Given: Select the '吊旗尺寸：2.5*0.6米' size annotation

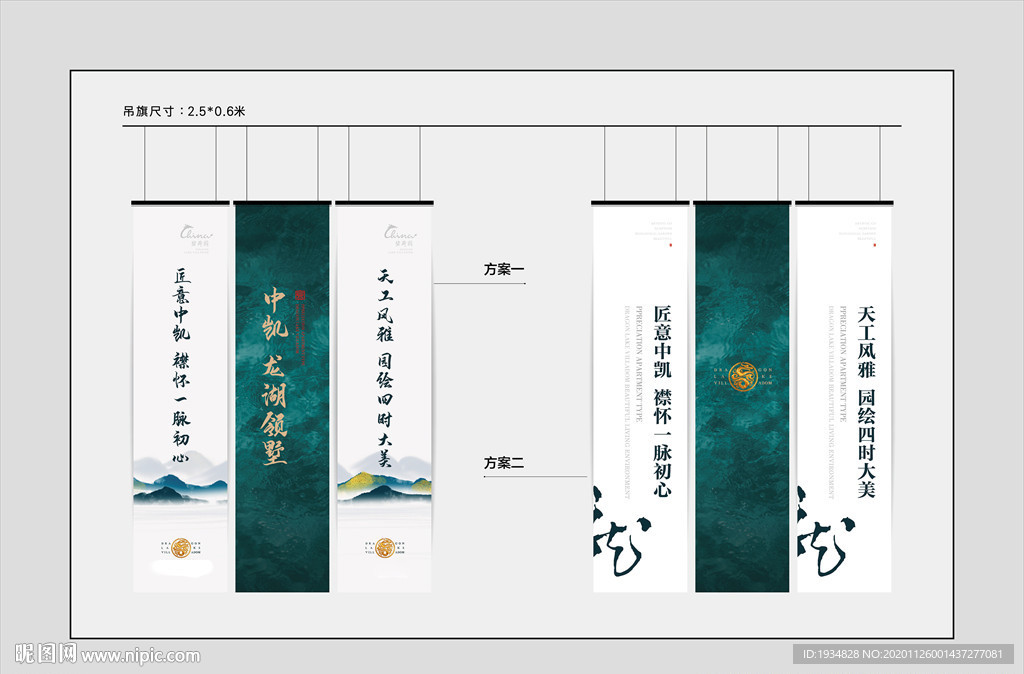Looking at the screenshot, I should [x=185, y=113].
